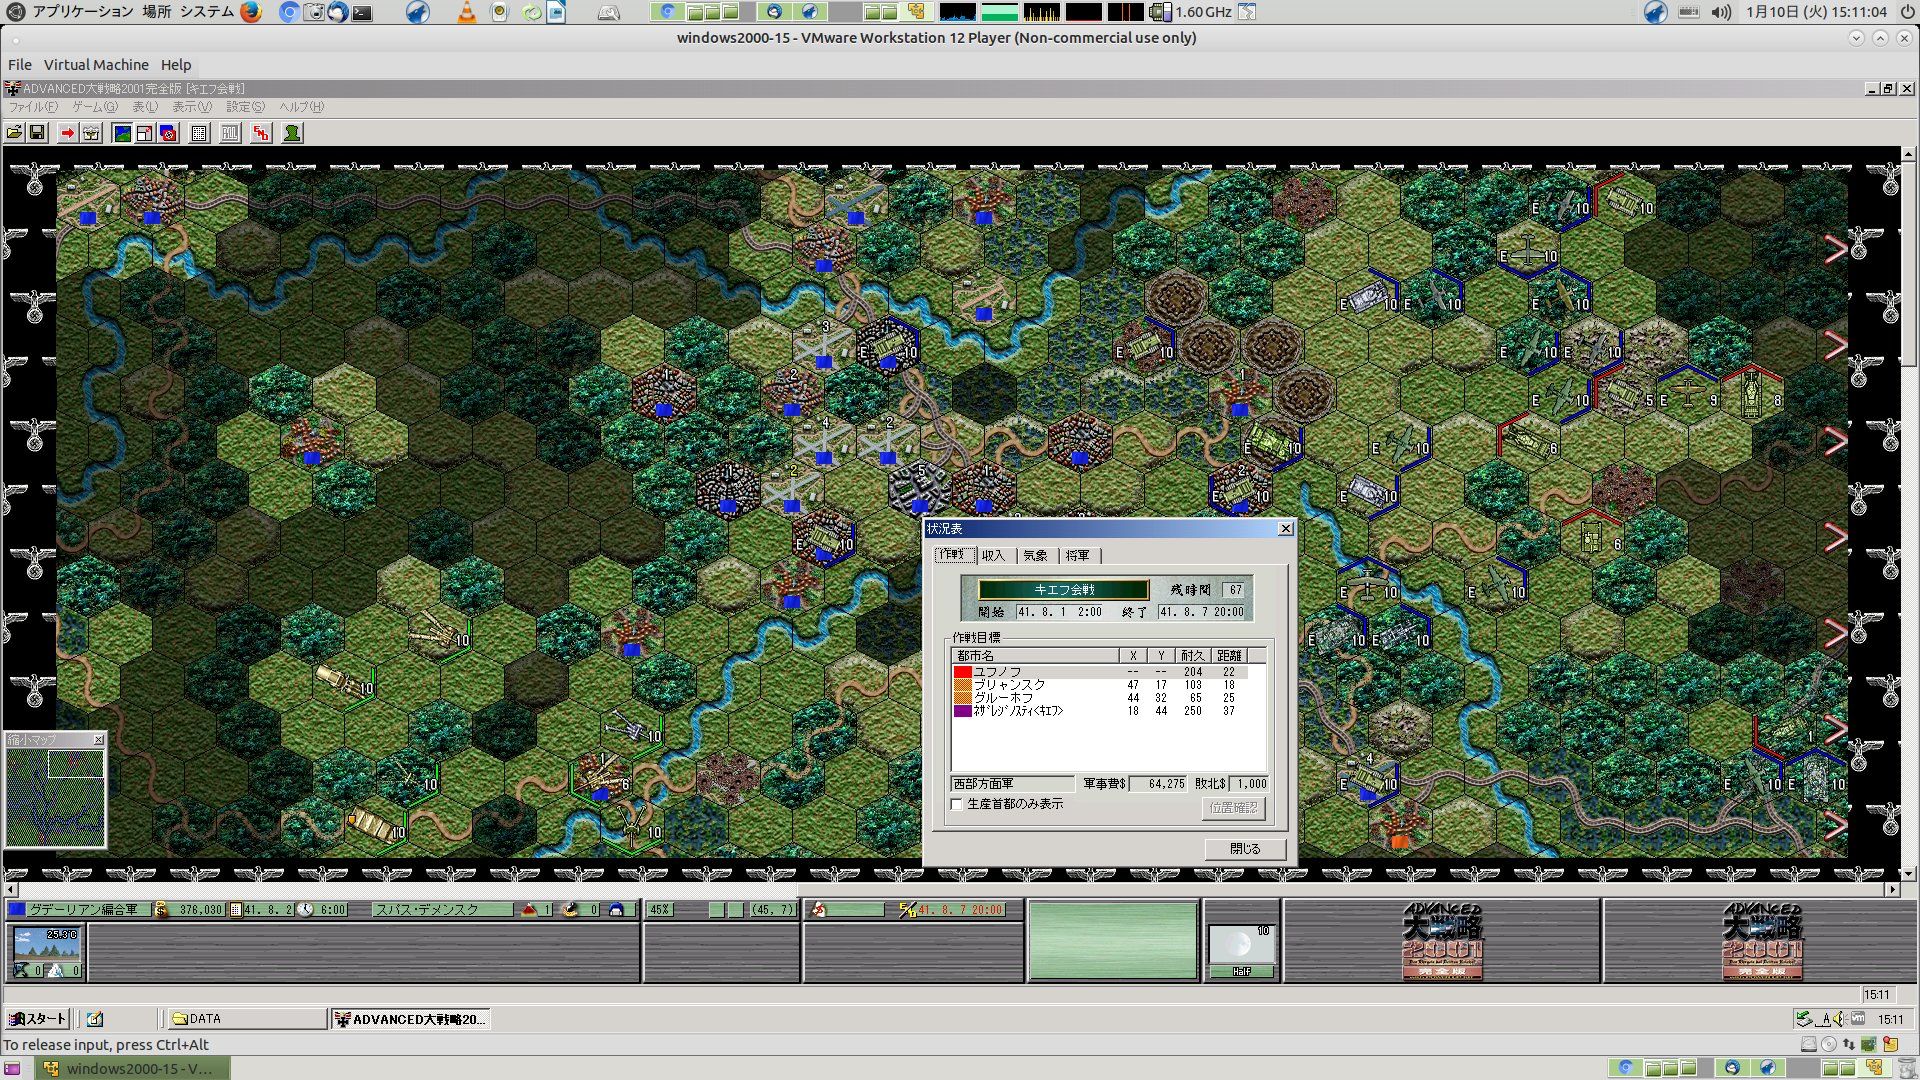This screenshot has height=1080, width=1920.
Task: Click the orange swatch beside ブリャンスク
Action: click(x=962, y=685)
